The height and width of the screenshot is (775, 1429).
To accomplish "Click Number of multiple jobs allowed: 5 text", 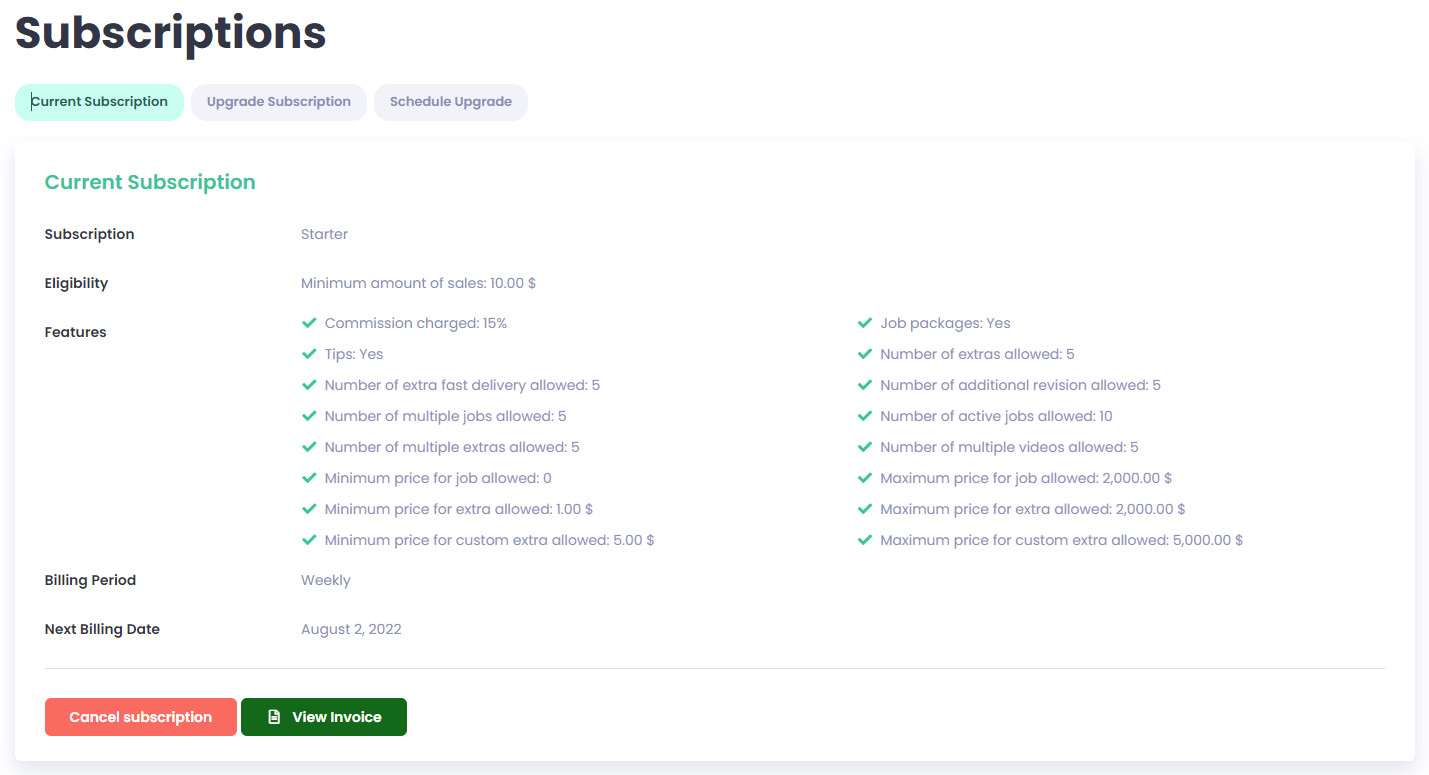I will click(446, 416).
